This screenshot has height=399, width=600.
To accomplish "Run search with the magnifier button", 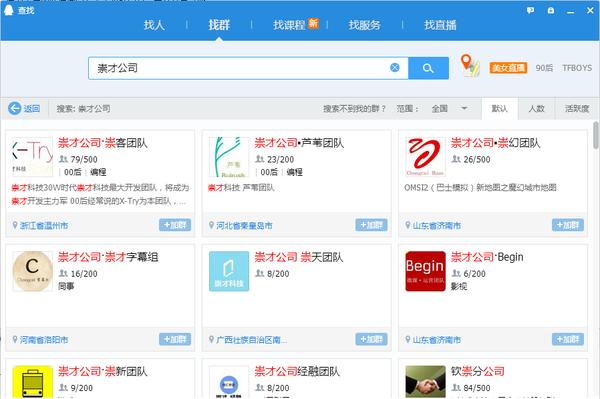I will [x=428, y=68].
